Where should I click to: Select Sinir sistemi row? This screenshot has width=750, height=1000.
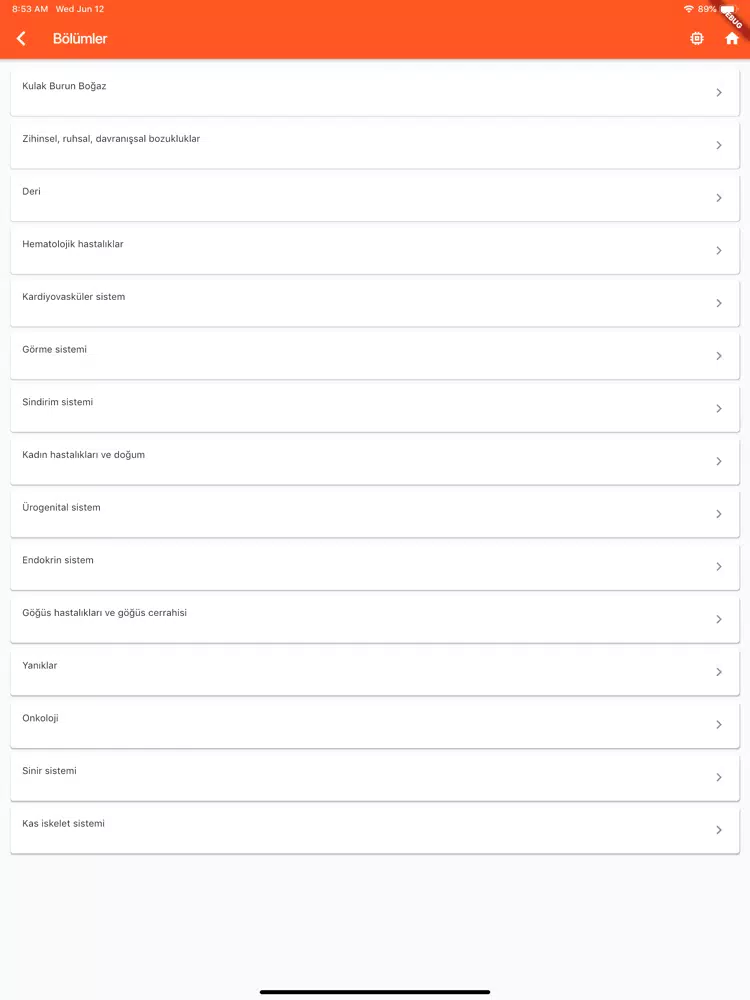[375, 777]
